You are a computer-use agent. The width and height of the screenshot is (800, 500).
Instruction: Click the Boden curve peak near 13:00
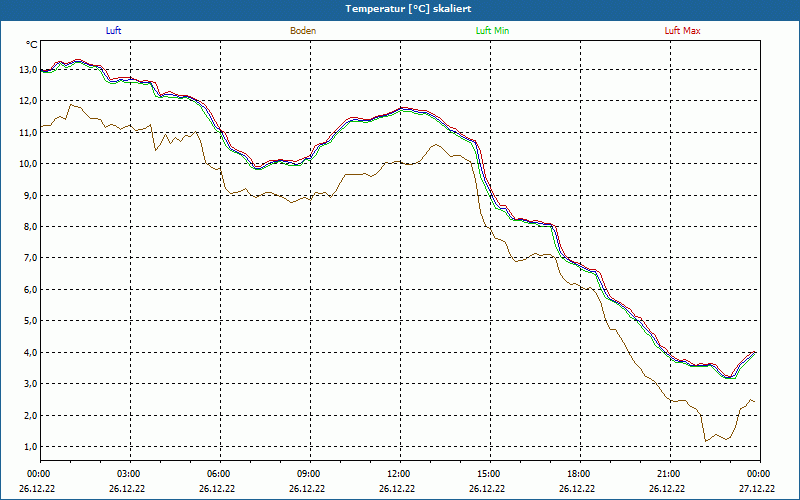(x=435, y=144)
